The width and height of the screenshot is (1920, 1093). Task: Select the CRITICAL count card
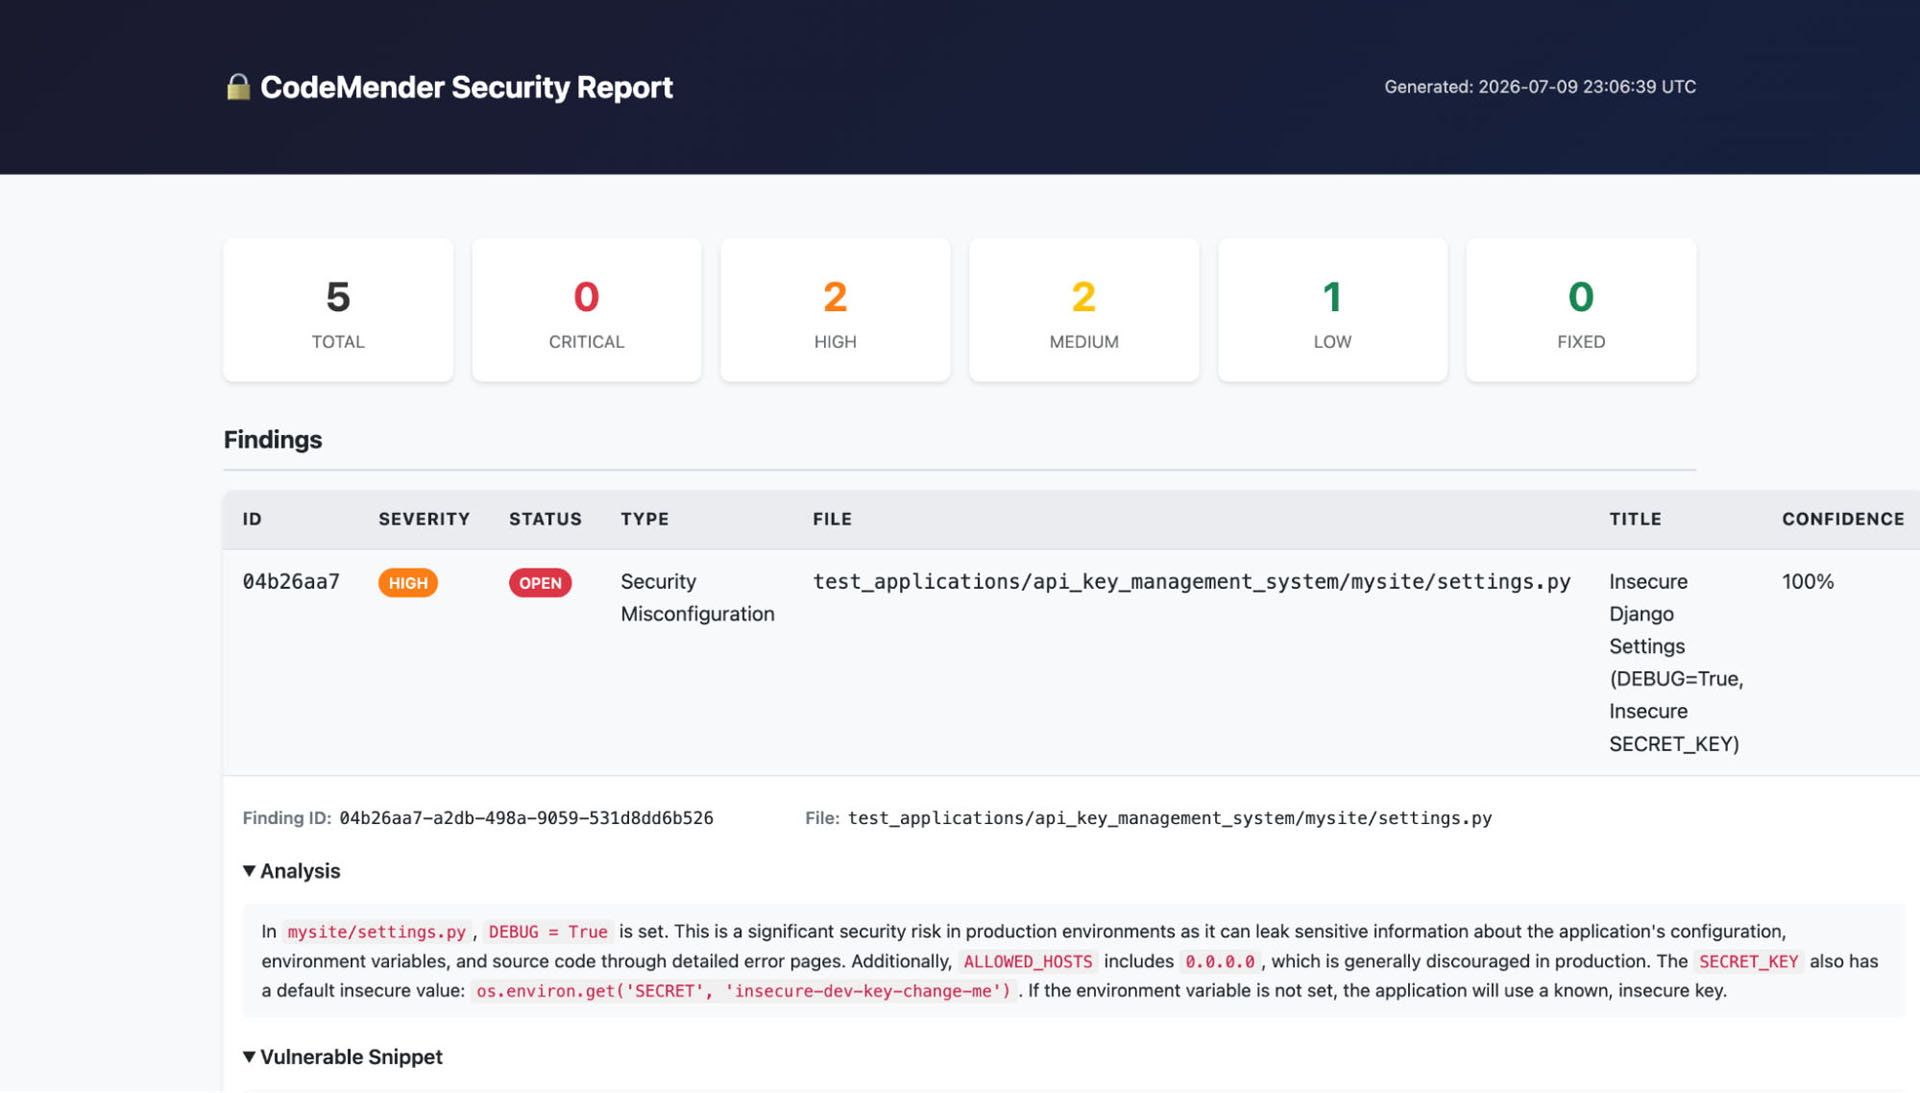tap(586, 310)
